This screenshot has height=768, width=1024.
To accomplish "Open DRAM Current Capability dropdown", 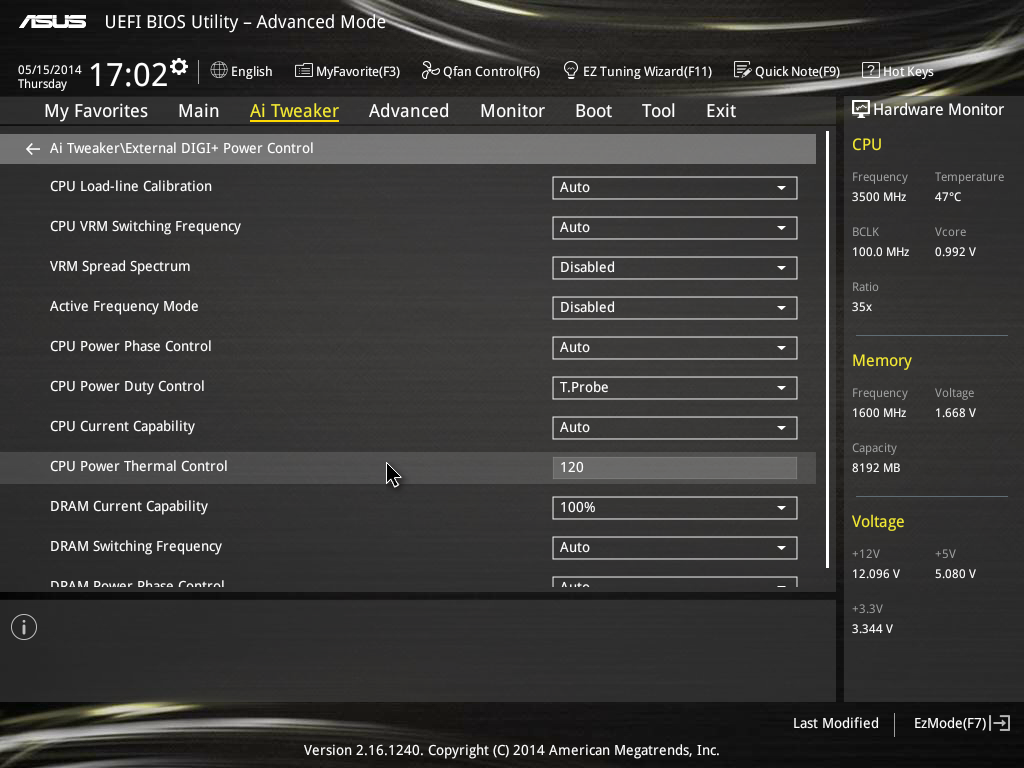I will [675, 507].
